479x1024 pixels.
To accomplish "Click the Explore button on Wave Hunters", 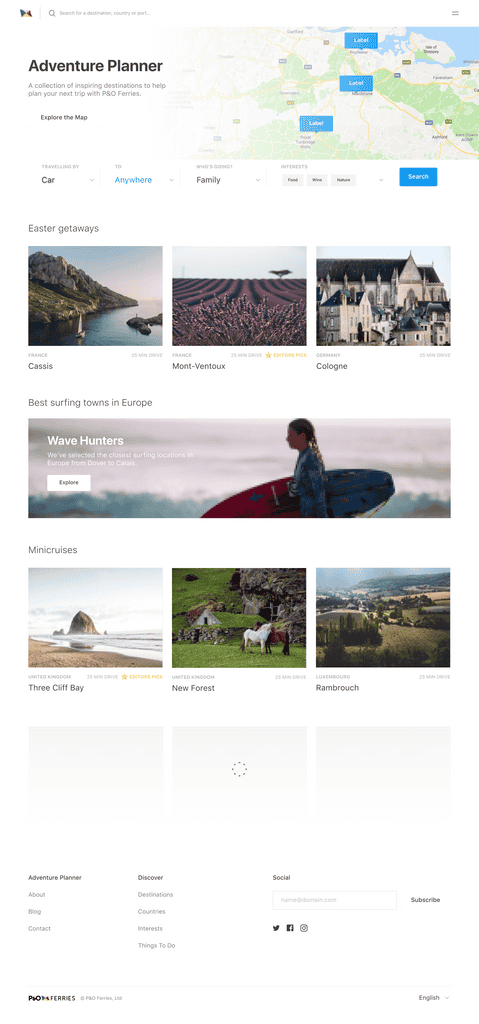I will [x=69, y=483].
